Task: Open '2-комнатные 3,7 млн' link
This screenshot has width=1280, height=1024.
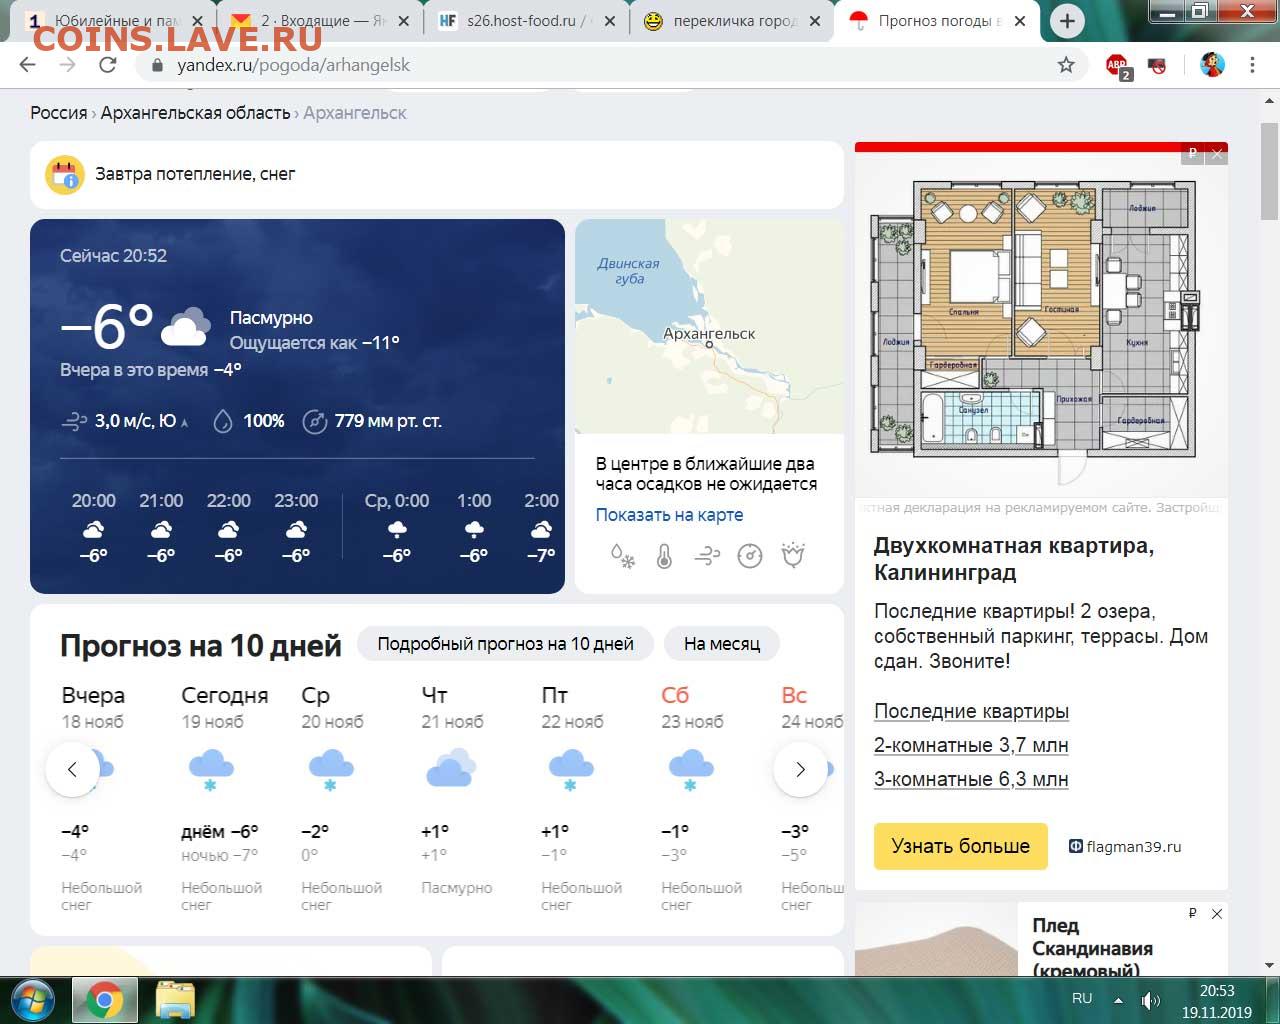Action: pos(971,745)
